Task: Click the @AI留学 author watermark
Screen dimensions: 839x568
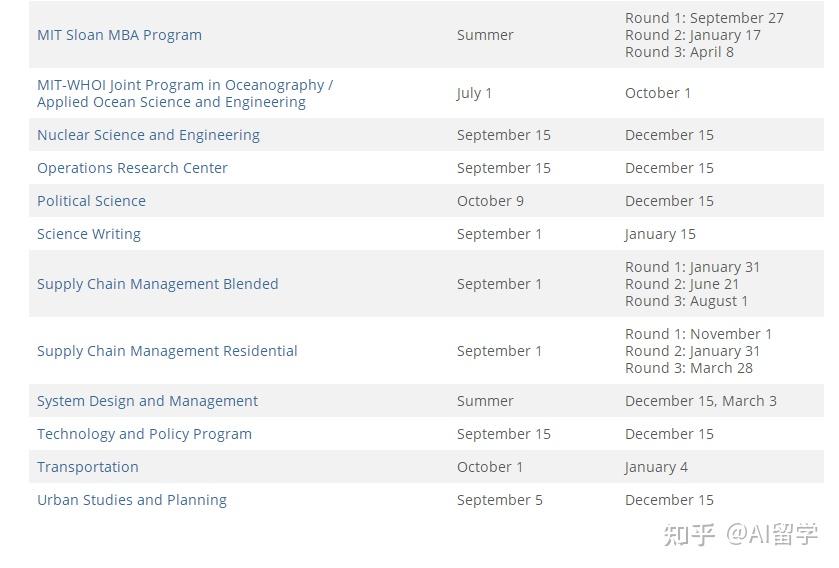Action: click(x=771, y=534)
